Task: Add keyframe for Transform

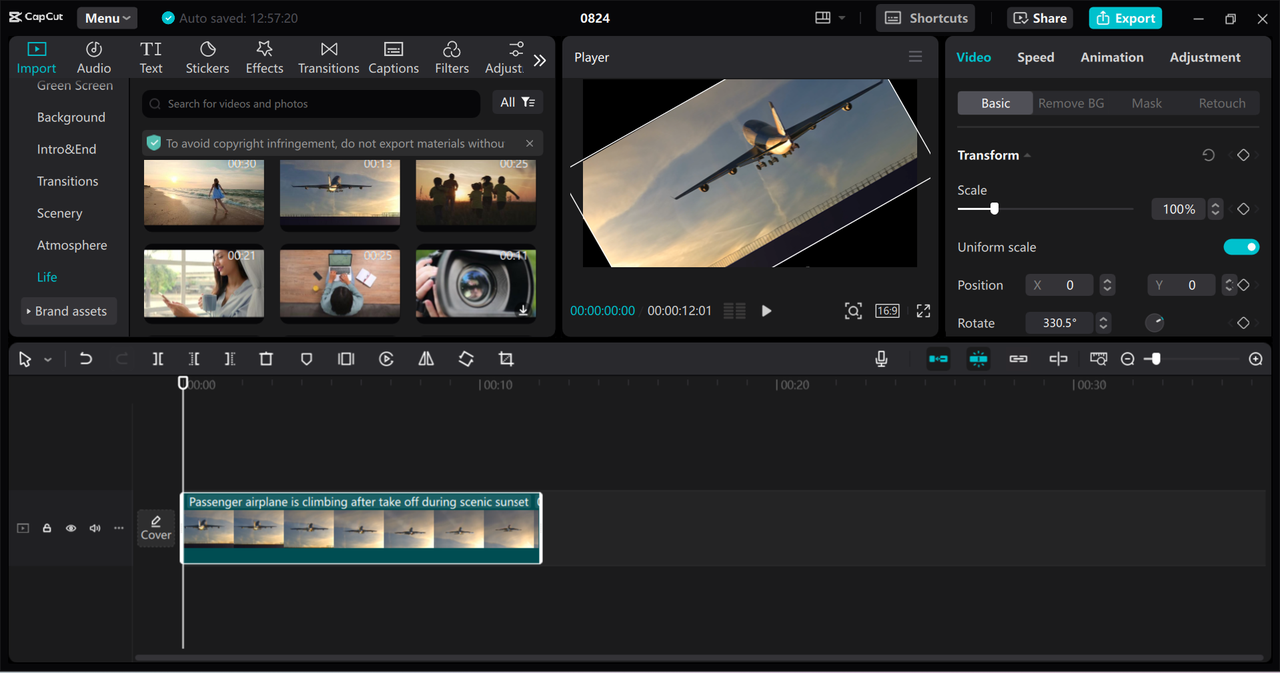Action: (x=1243, y=155)
